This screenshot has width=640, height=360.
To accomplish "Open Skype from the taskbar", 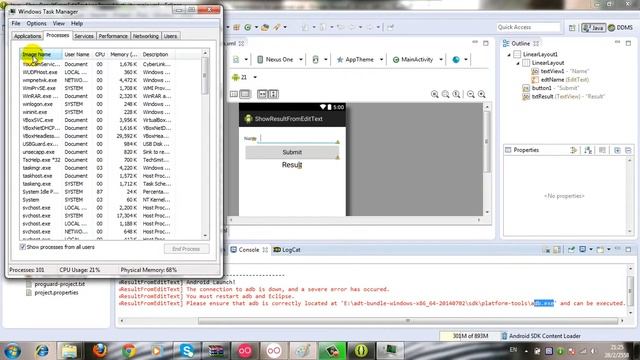I will click(x=187, y=350).
